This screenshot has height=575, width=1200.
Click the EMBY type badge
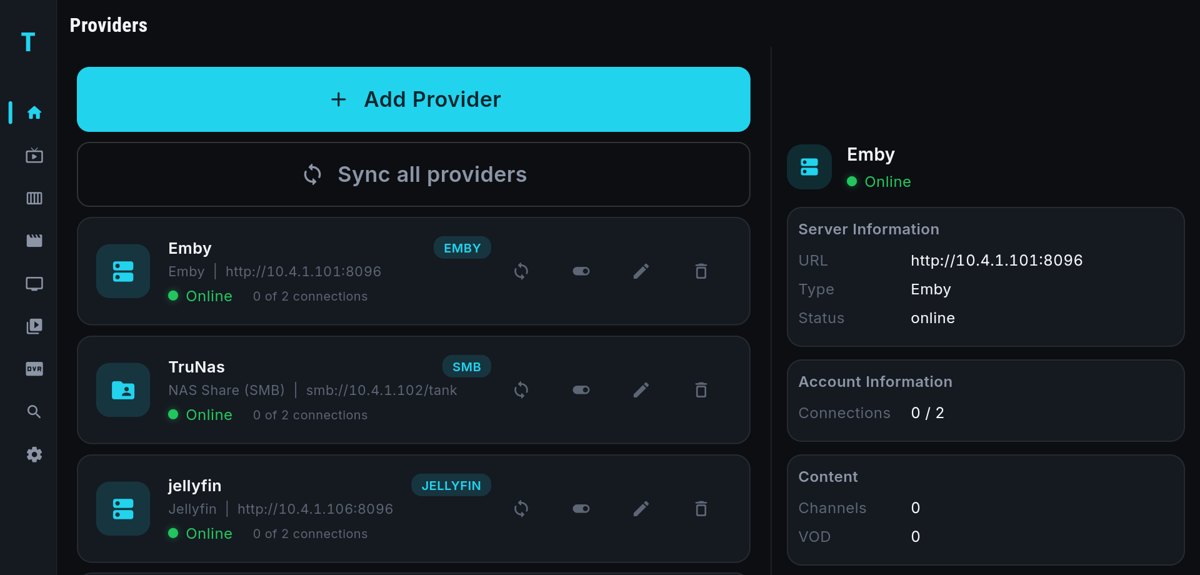(x=462, y=248)
